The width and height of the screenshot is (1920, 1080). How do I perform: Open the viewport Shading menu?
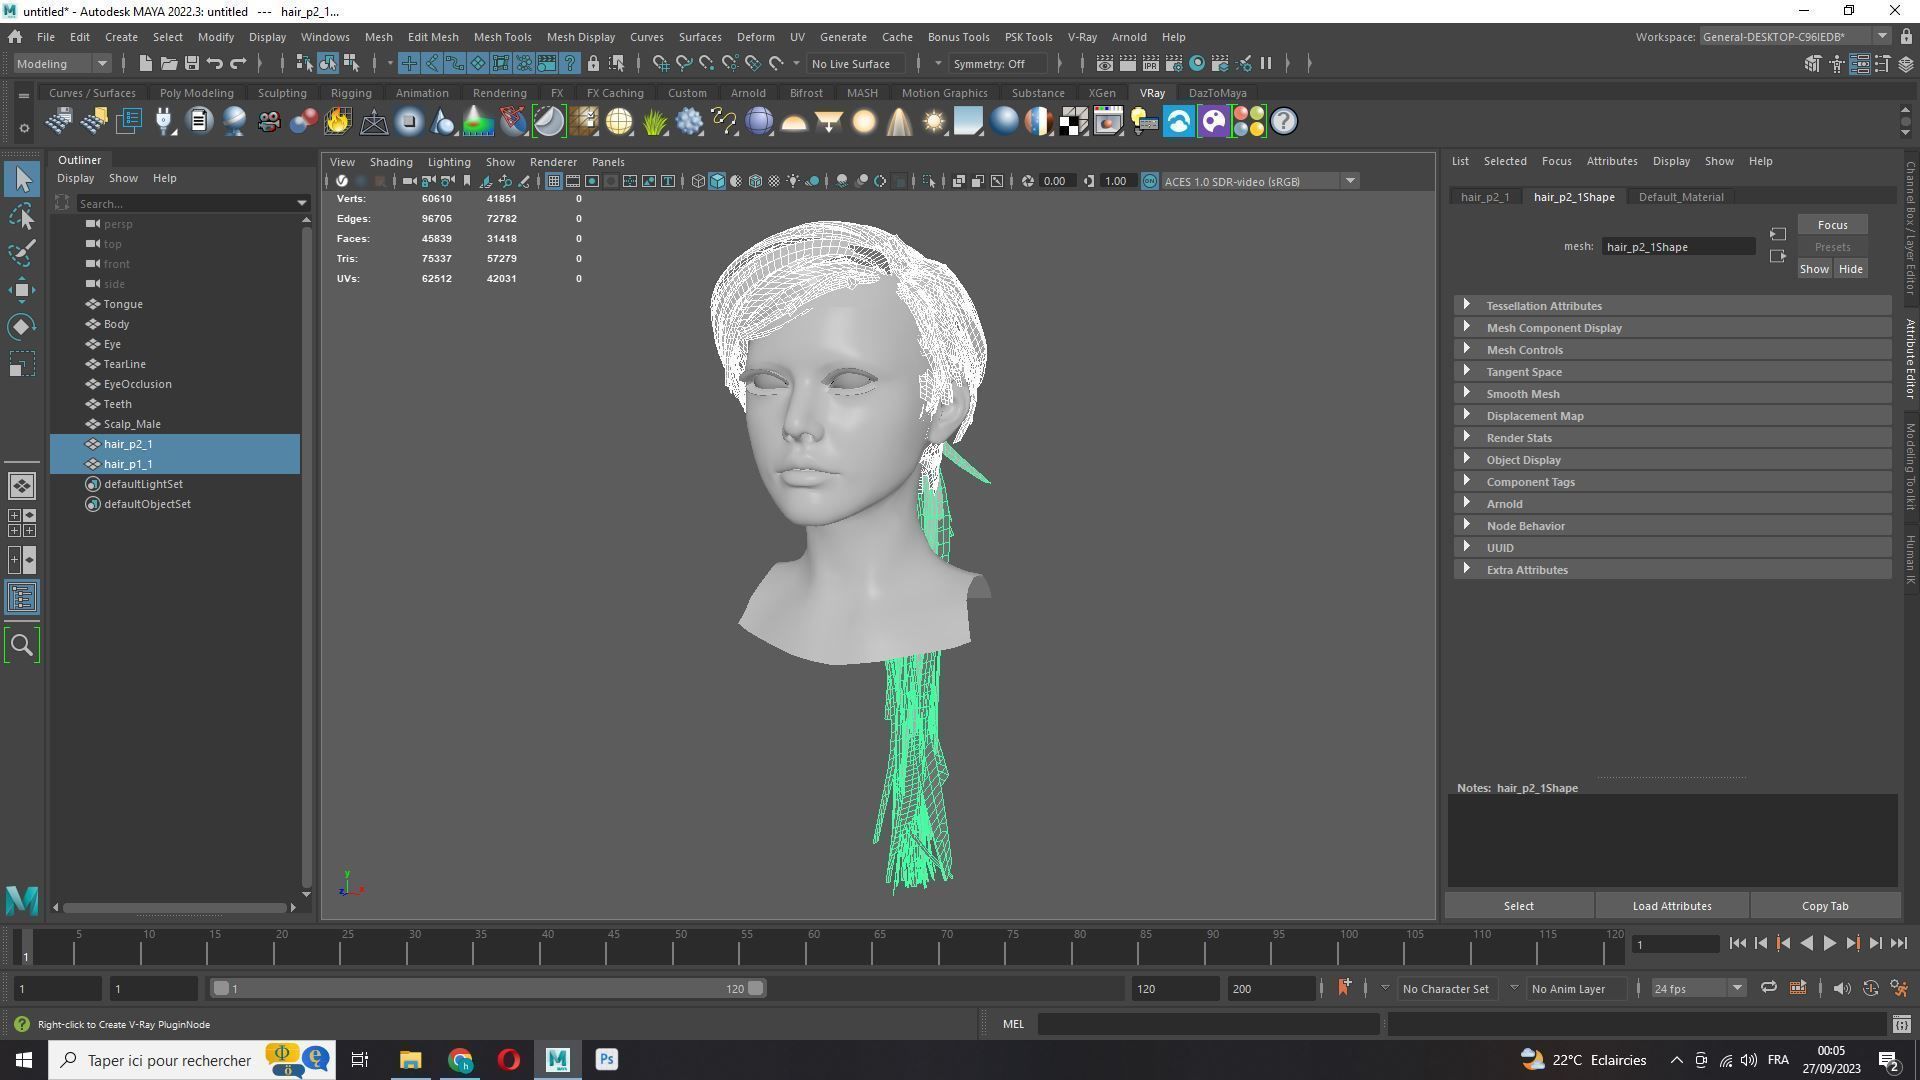[390, 162]
